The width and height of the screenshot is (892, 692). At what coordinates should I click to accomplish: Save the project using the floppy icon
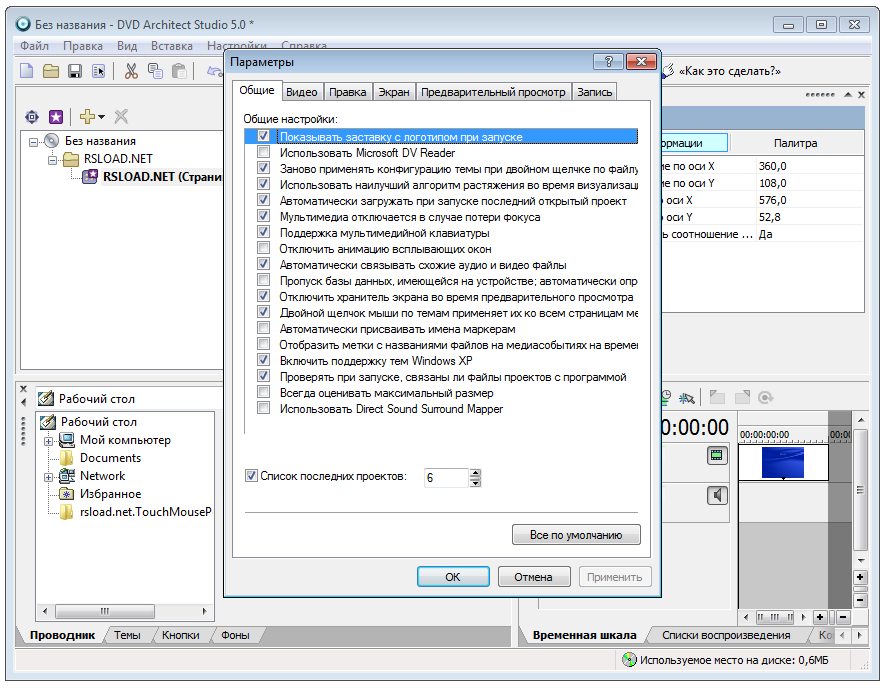tap(75, 71)
